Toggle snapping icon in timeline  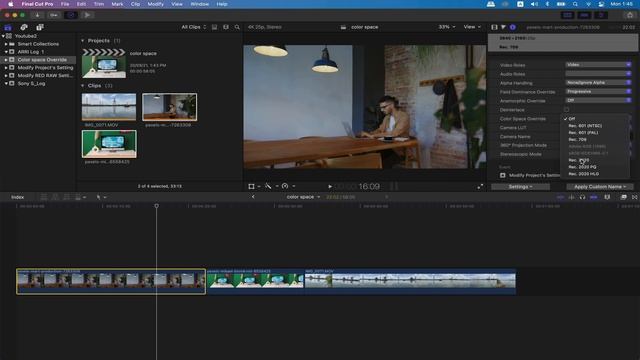[x=594, y=197]
